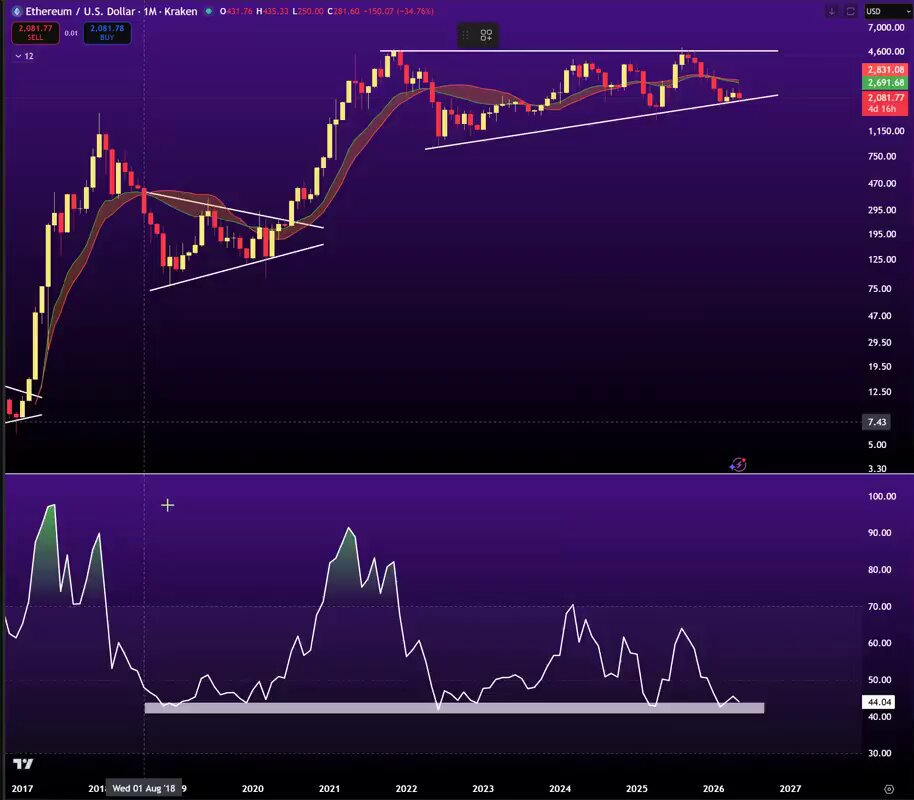914x800 pixels.
Task: Click the red 2,081.77 current price label on scale
Action: [885, 98]
